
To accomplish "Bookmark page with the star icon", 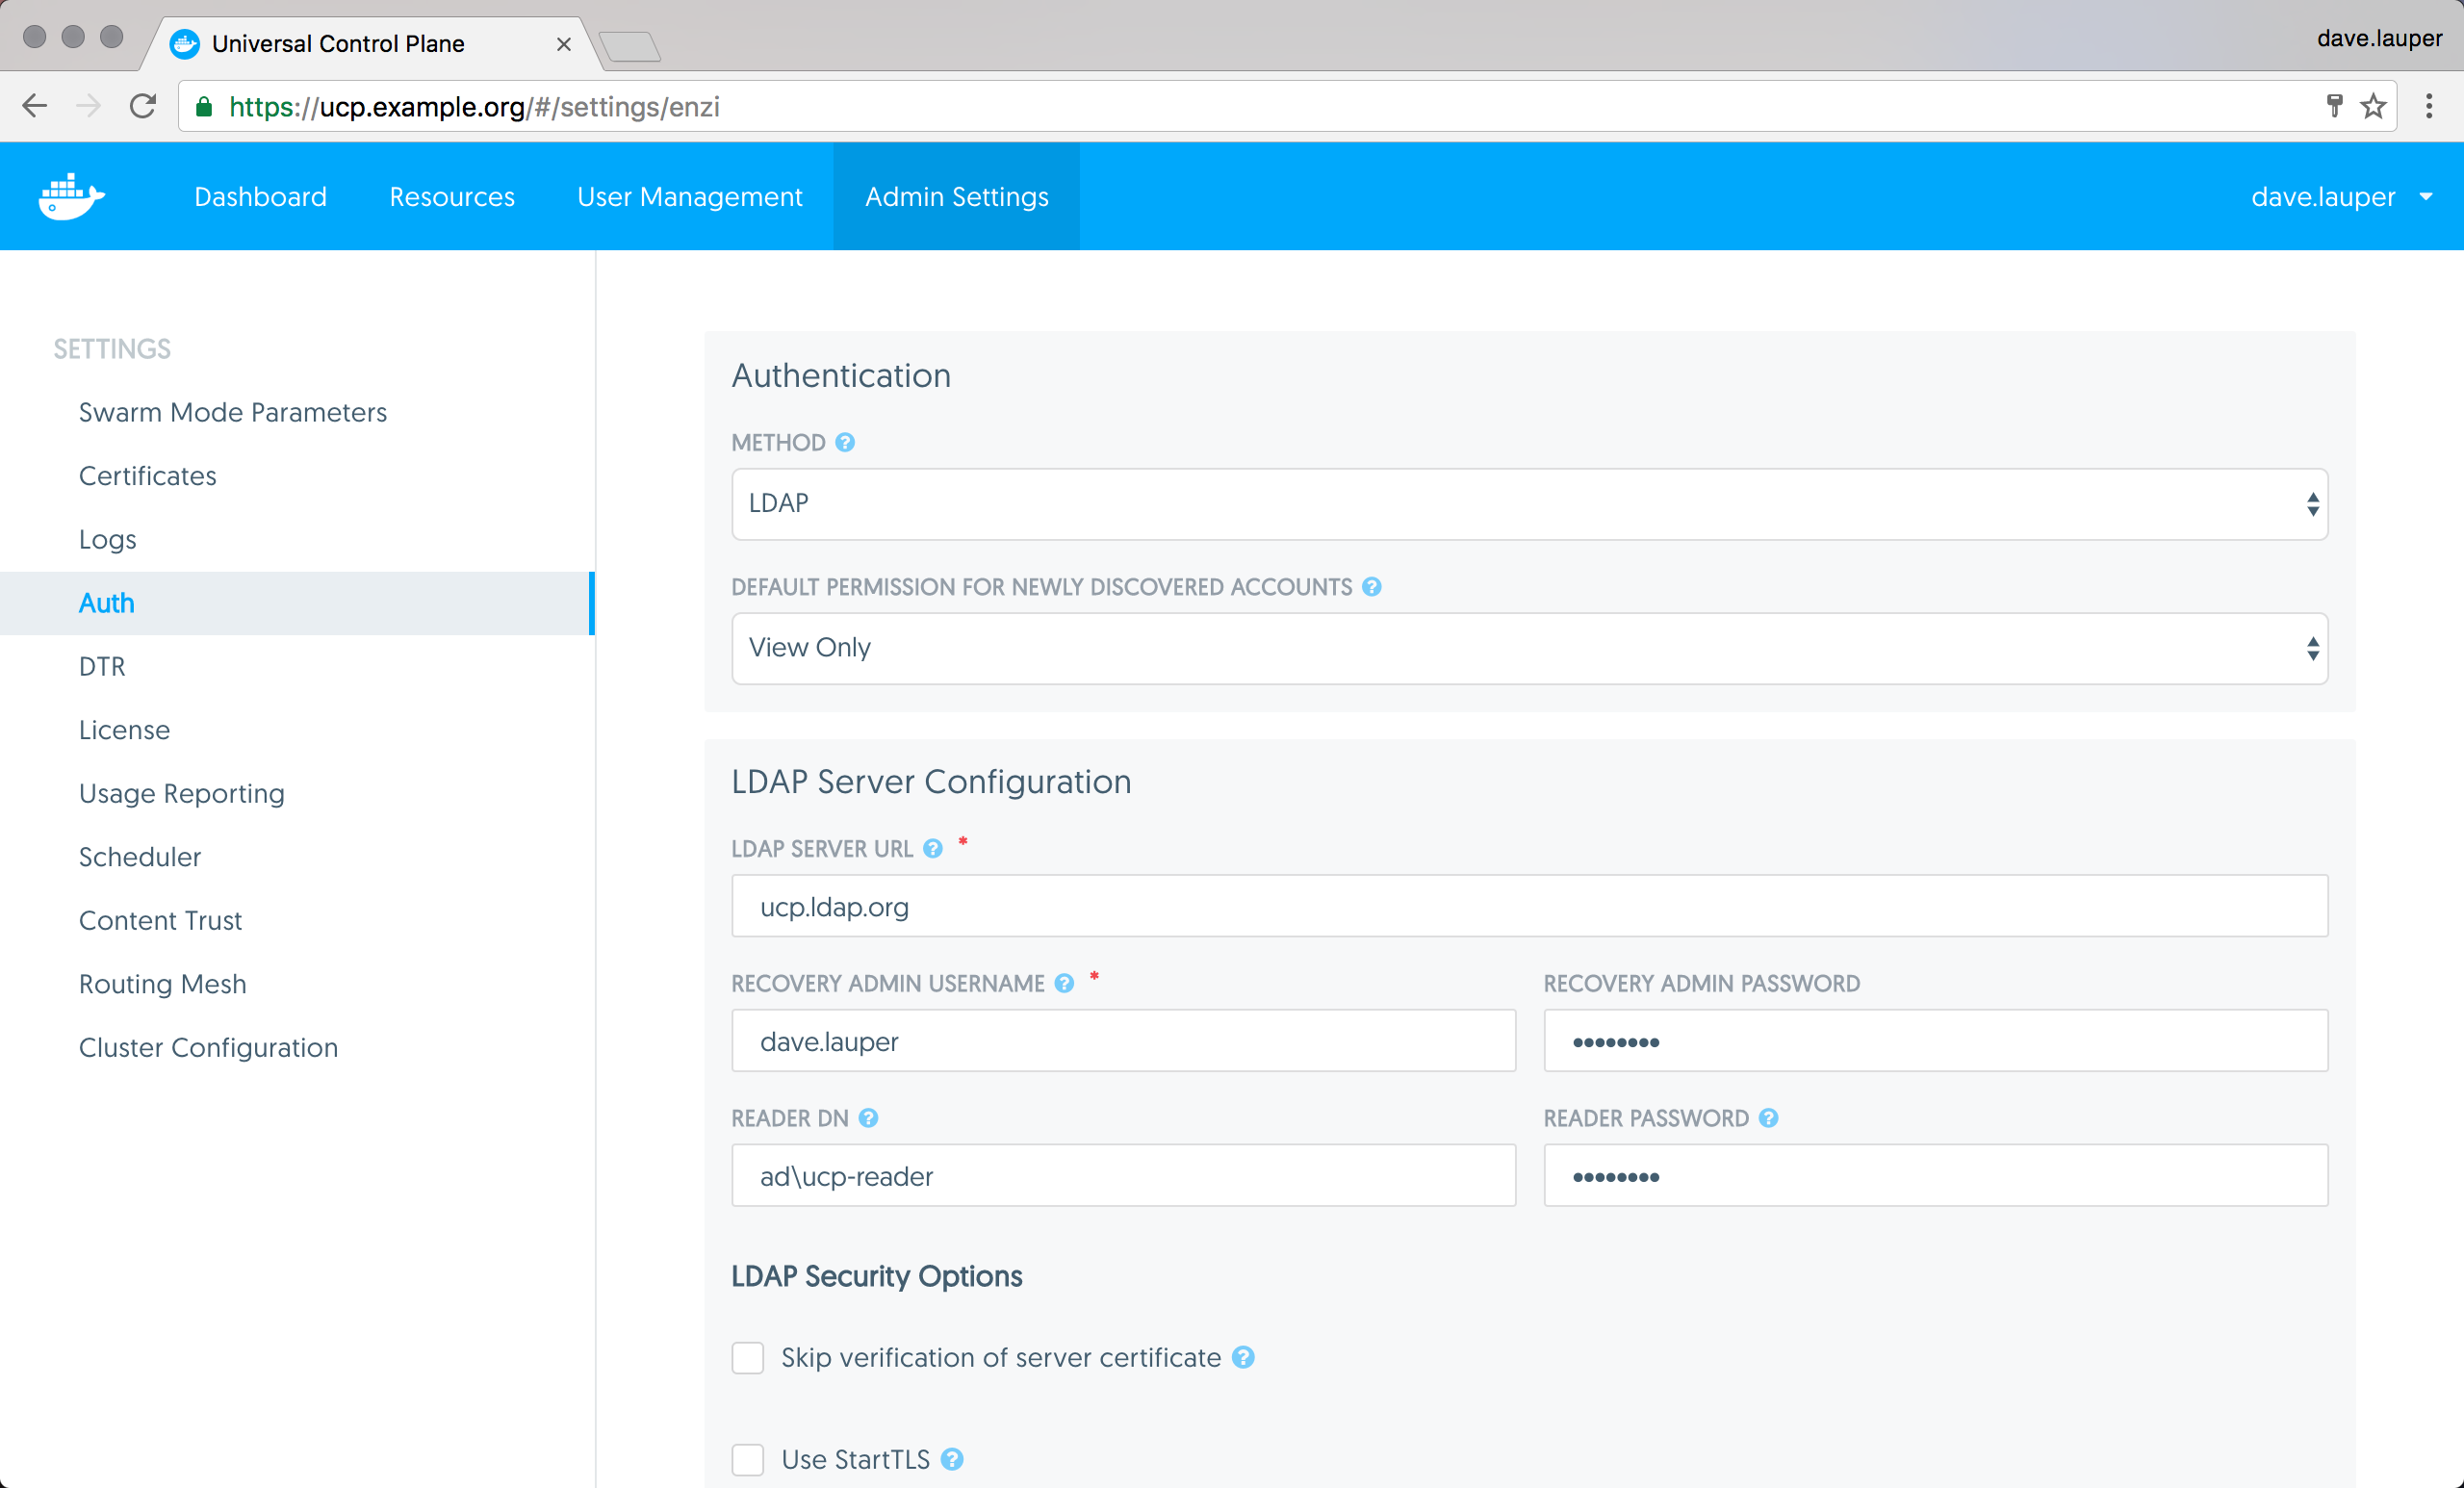I will [x=2373, y=106].
